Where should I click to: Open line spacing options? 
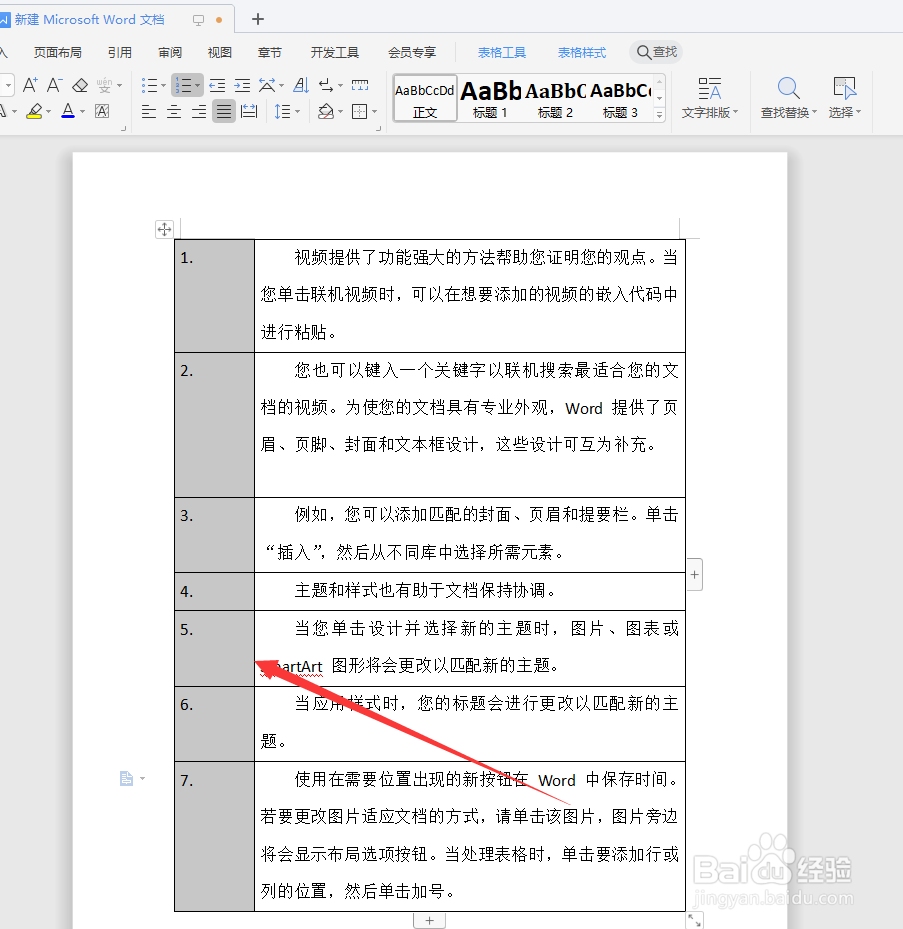click(x=283, y=111)
